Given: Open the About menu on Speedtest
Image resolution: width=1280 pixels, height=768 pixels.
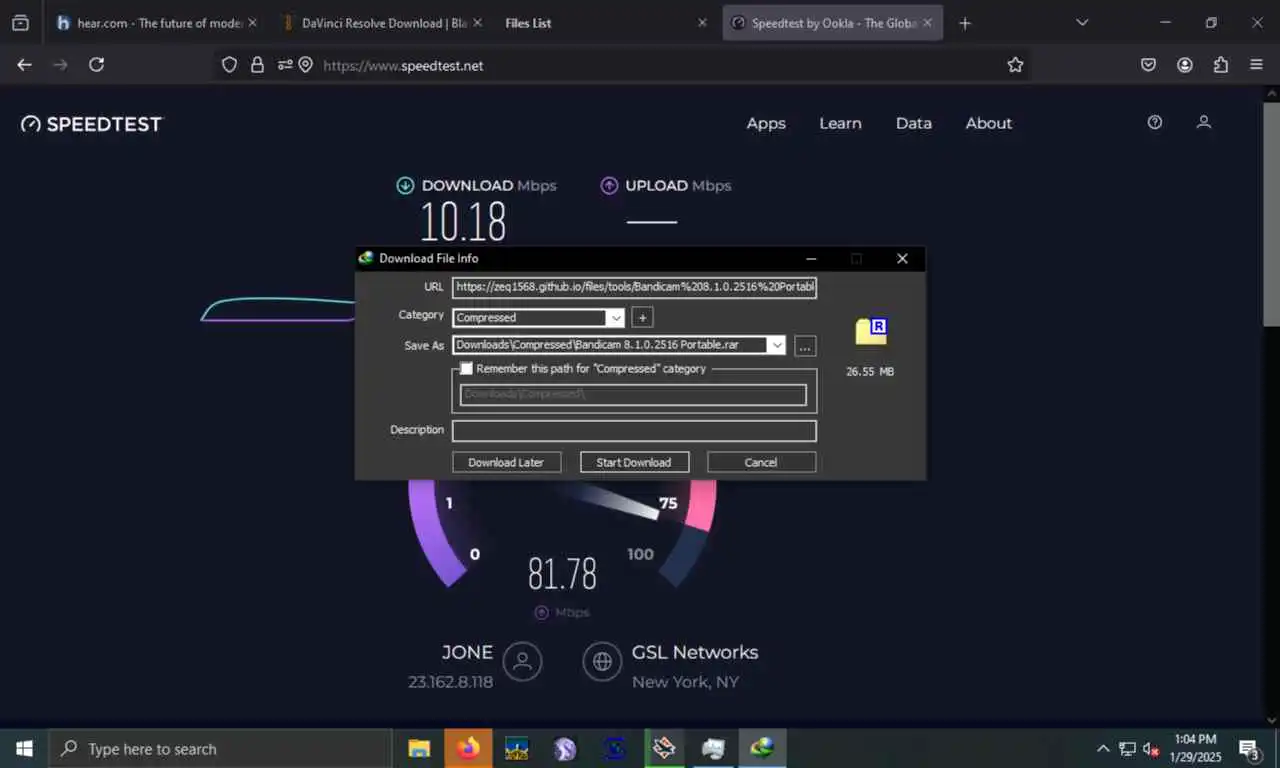Looking at the screenshot, I should coord(989,123).
